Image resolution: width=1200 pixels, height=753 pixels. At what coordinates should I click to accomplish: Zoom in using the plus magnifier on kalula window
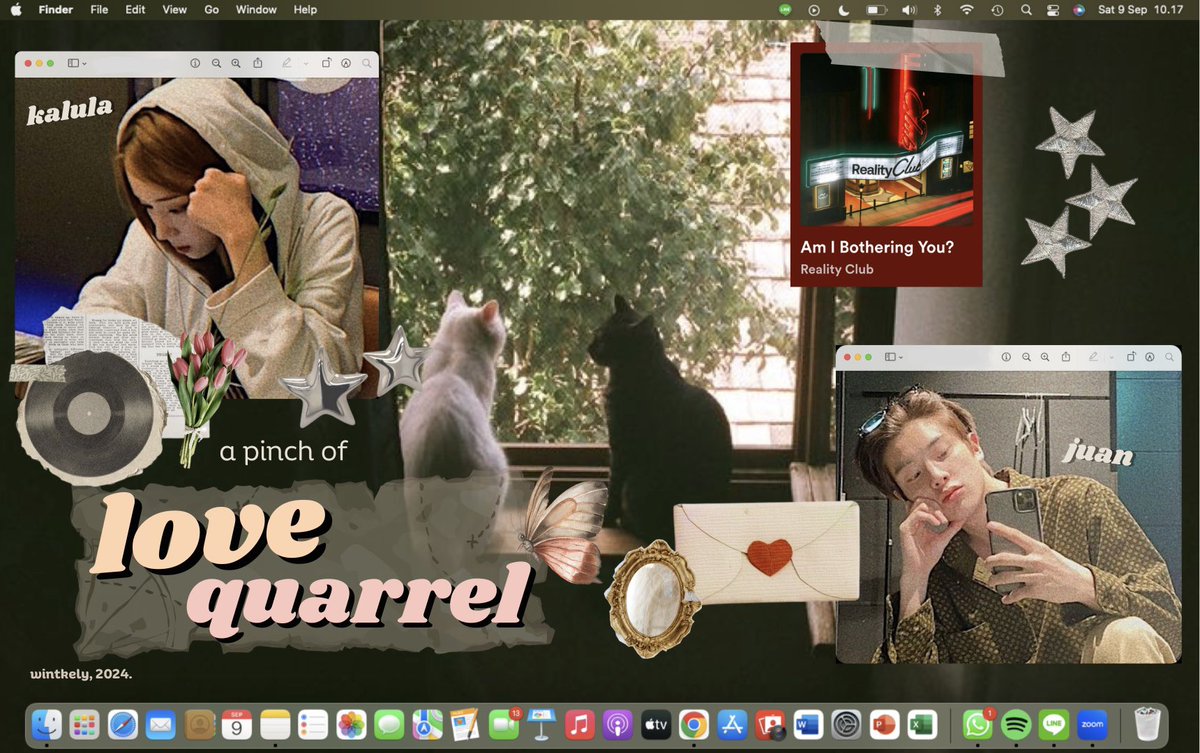[x=236, y=63]
